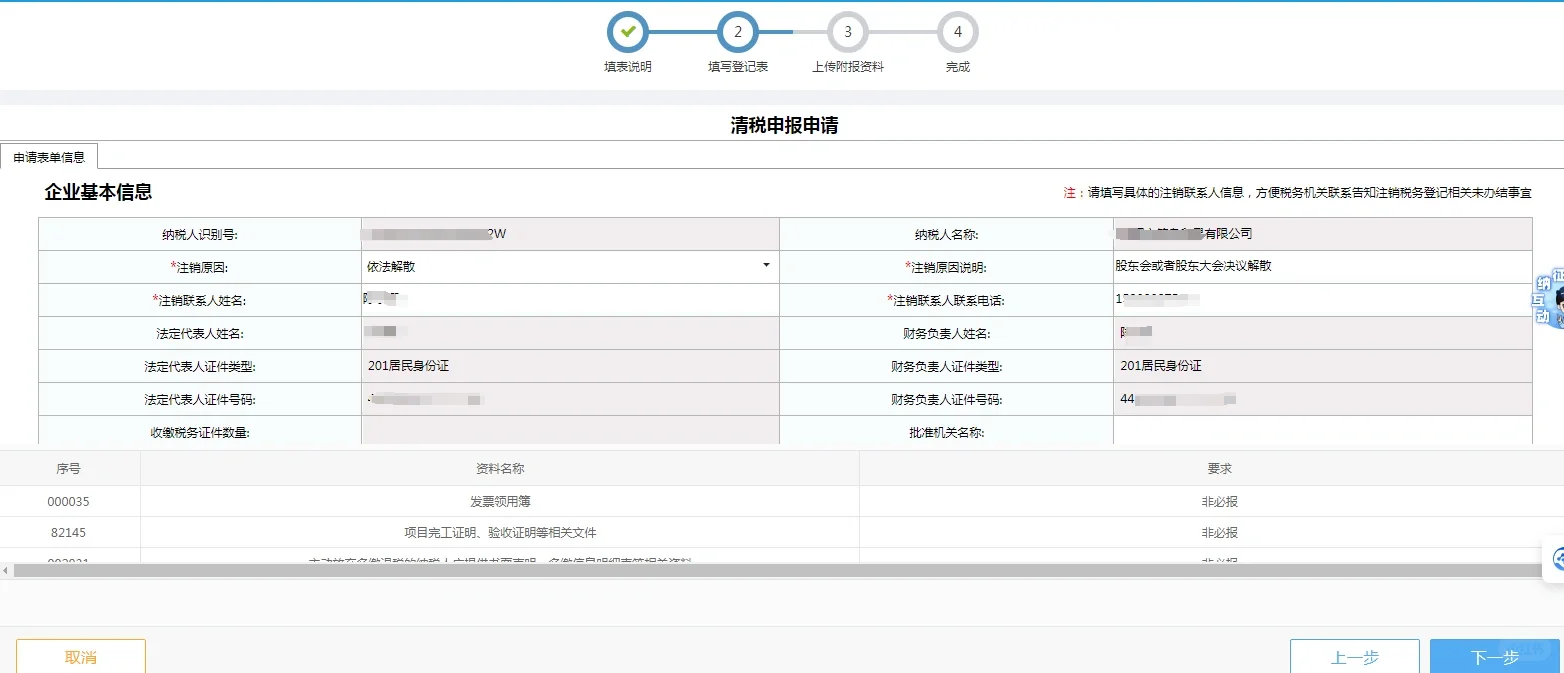Click the step 4 完成 circle

pos(958,32)
